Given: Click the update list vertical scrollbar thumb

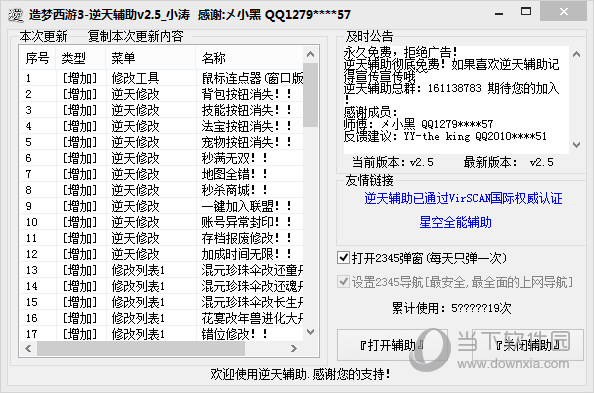Looking at the screenshot, I should pos(311,95).
